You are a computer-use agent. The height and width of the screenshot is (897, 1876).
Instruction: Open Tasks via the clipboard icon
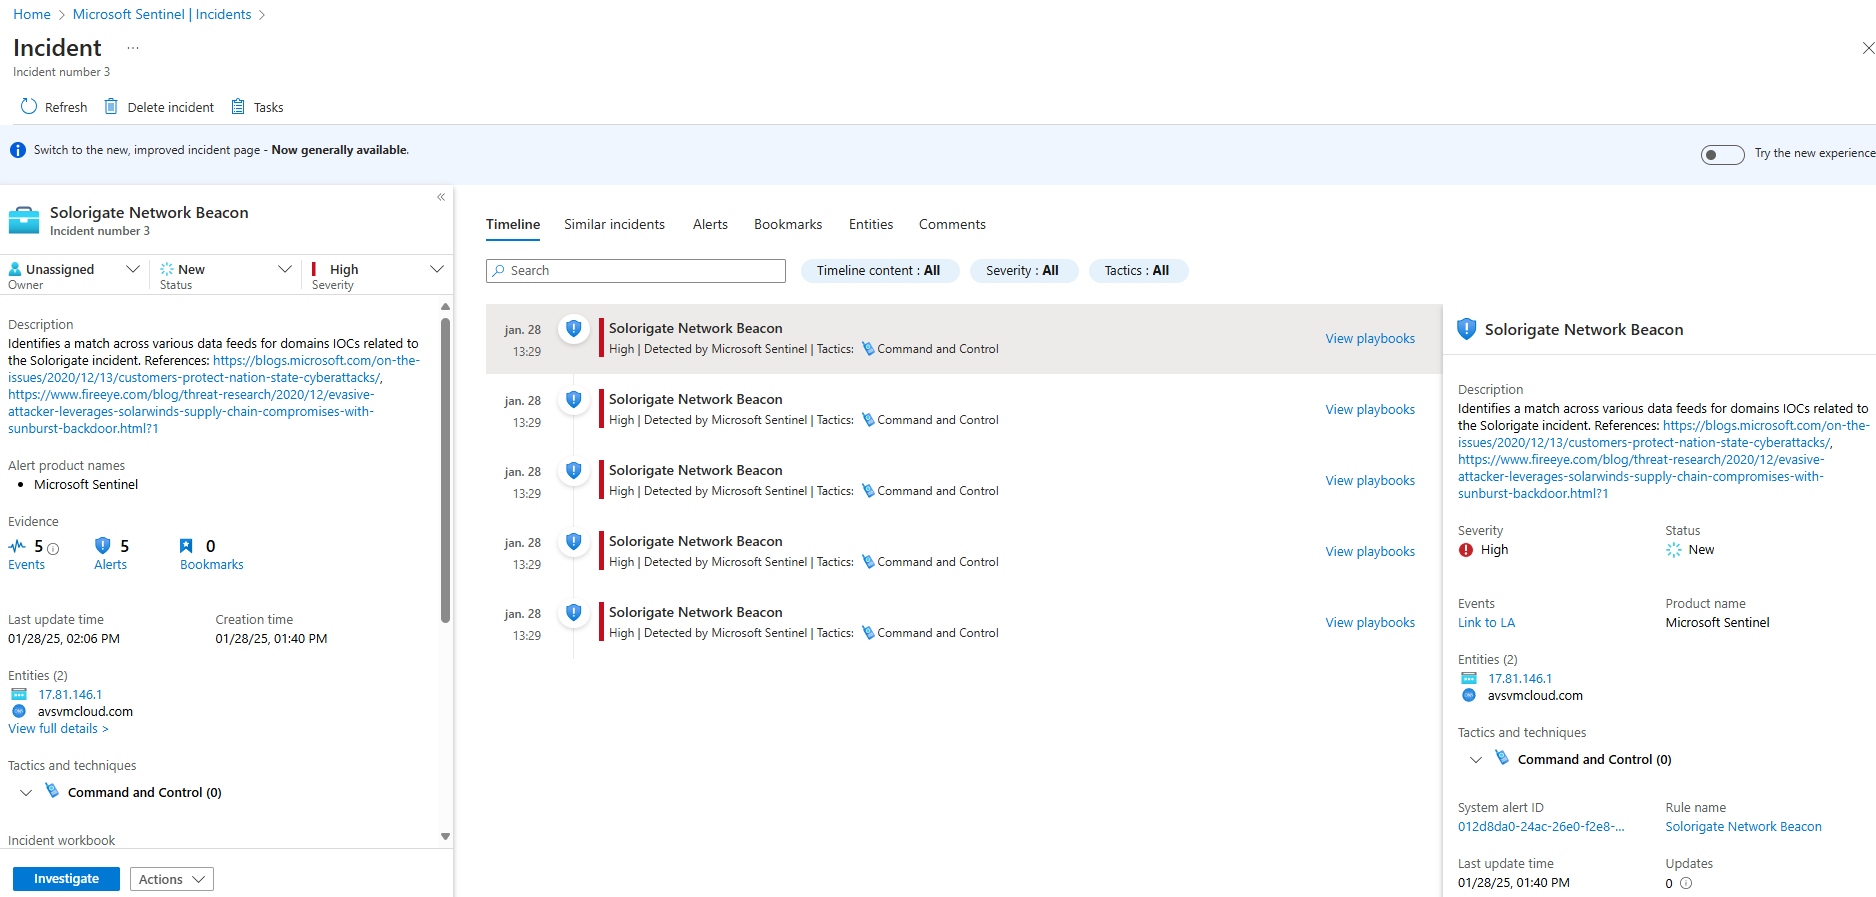coord(238,107)
